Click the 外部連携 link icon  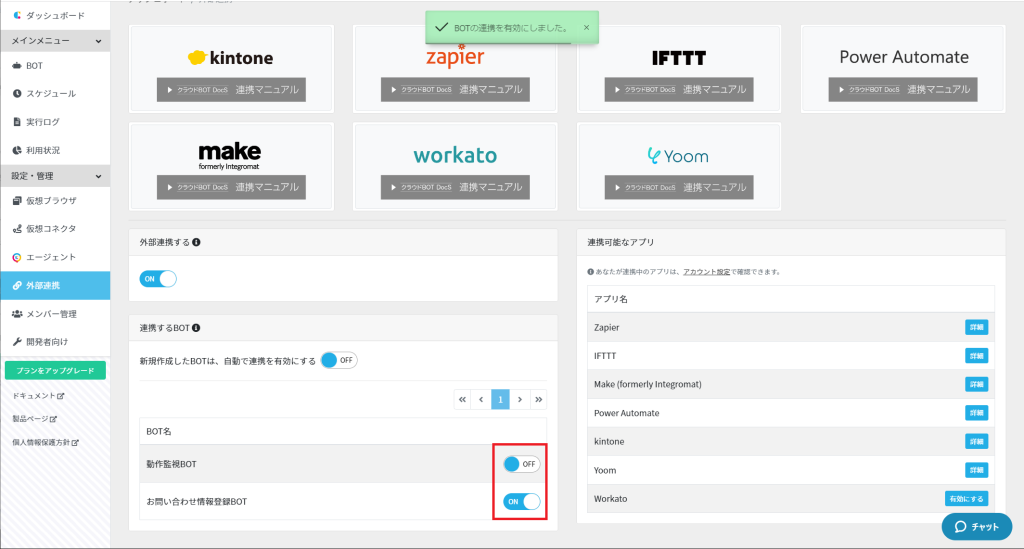(x=17, y=285)
